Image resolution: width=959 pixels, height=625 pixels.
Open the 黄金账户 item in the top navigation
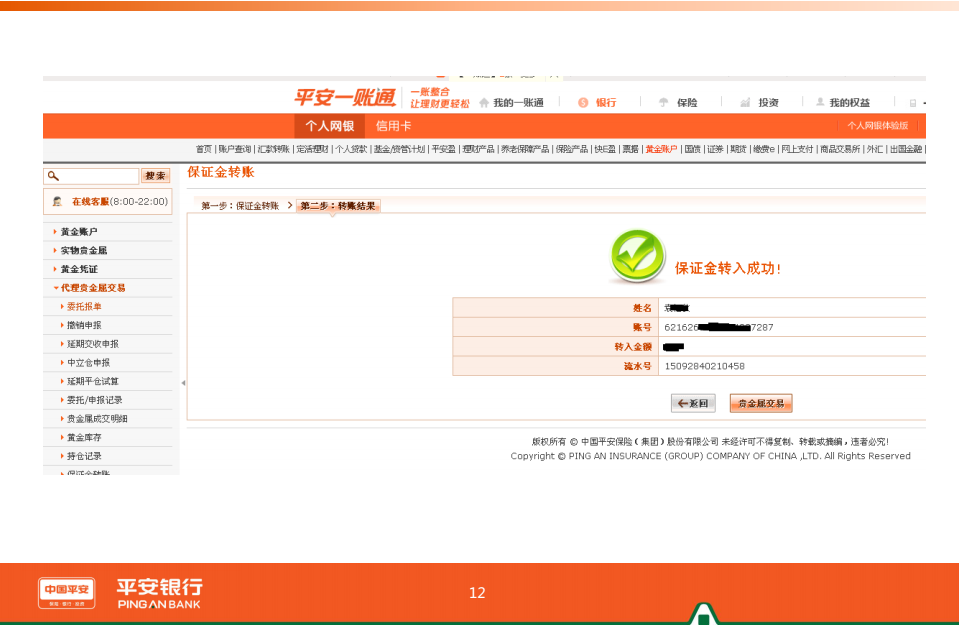coord(661,149)
